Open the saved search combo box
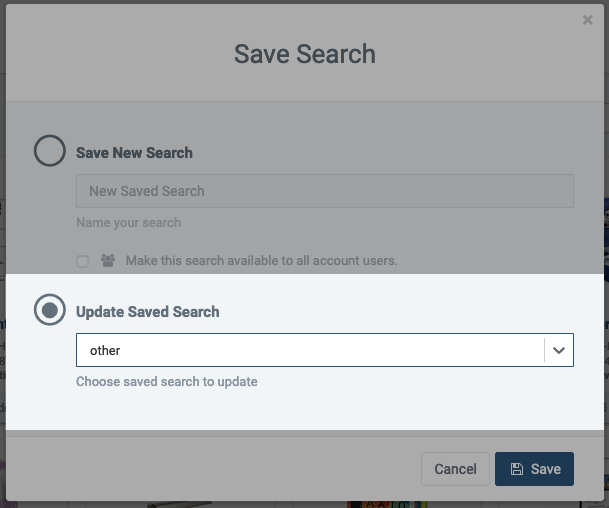This screenshot has height=508, width=609. (x=325, y=350)
